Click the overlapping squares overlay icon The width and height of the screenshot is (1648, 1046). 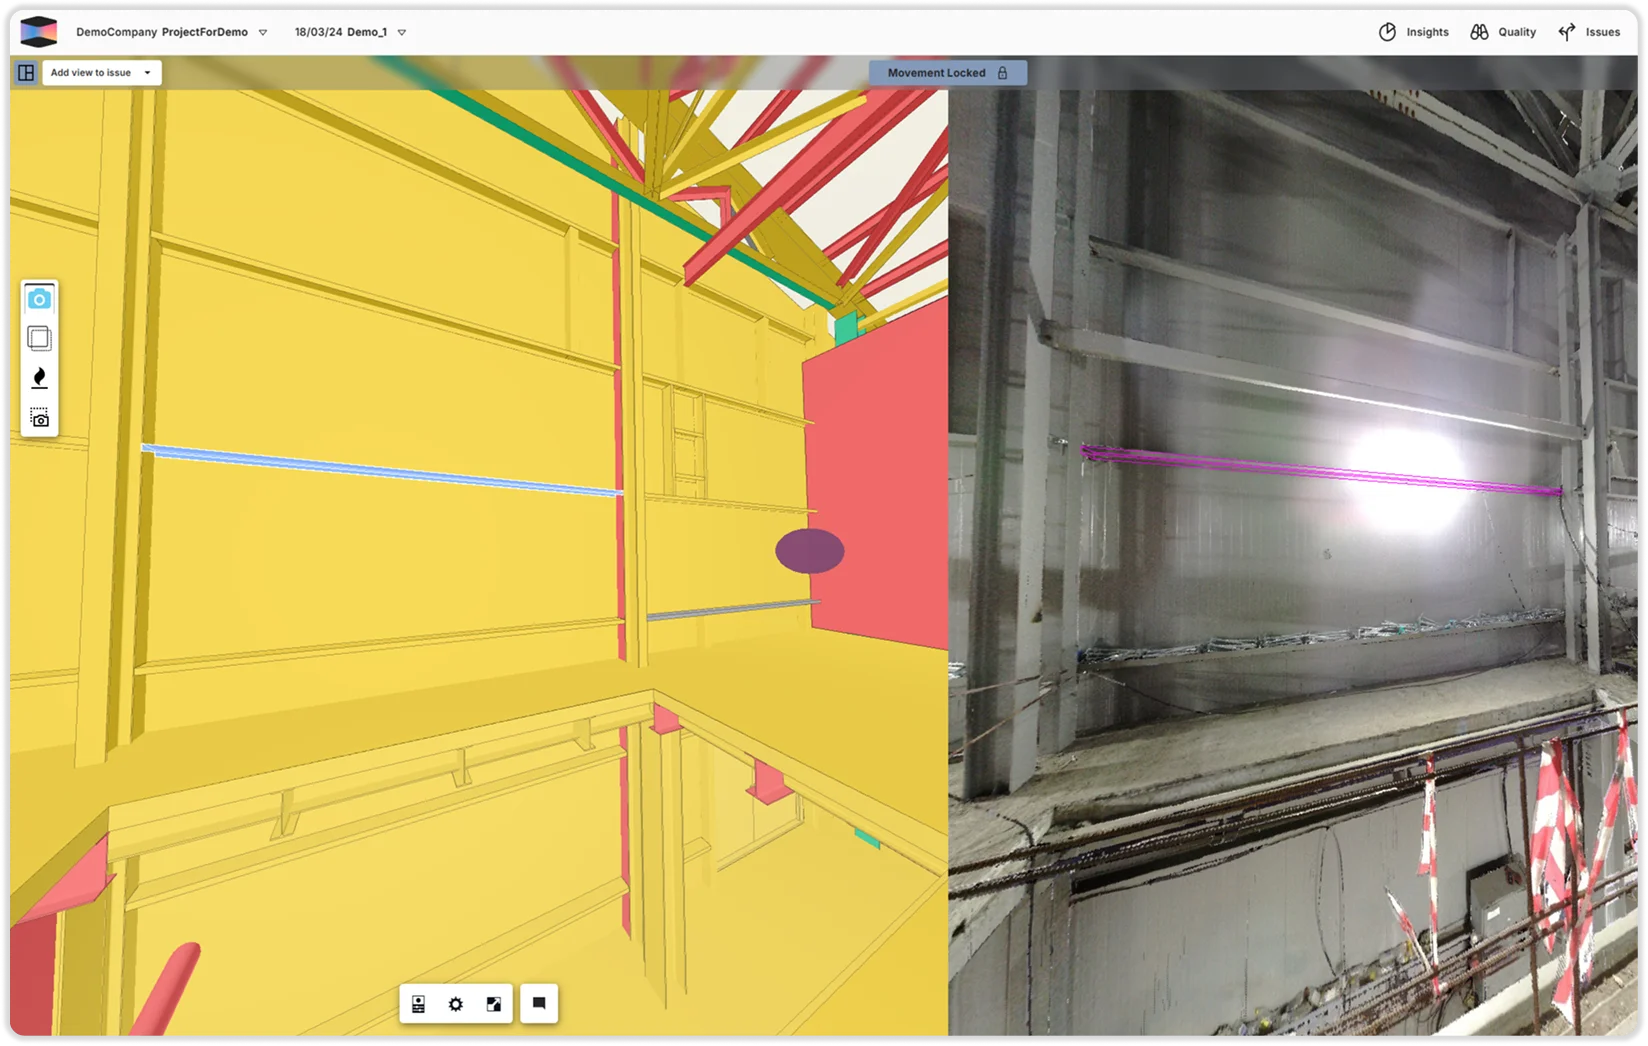[x=39, y=338]
